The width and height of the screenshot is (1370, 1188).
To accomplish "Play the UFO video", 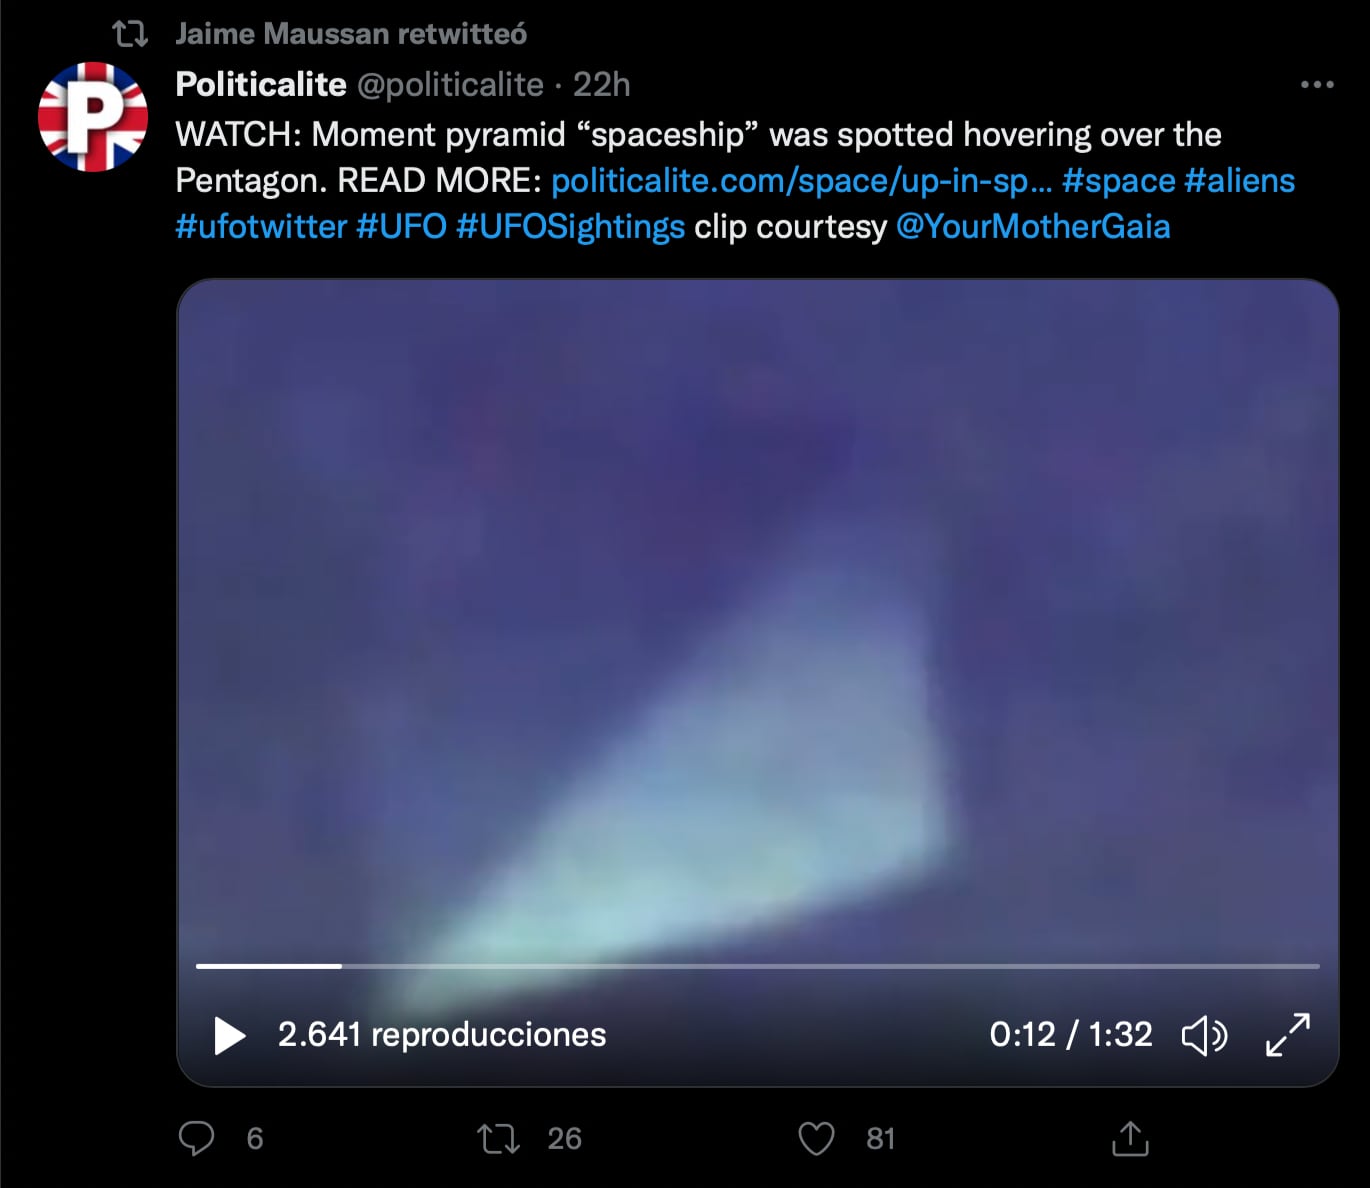I will point(230,1035).
